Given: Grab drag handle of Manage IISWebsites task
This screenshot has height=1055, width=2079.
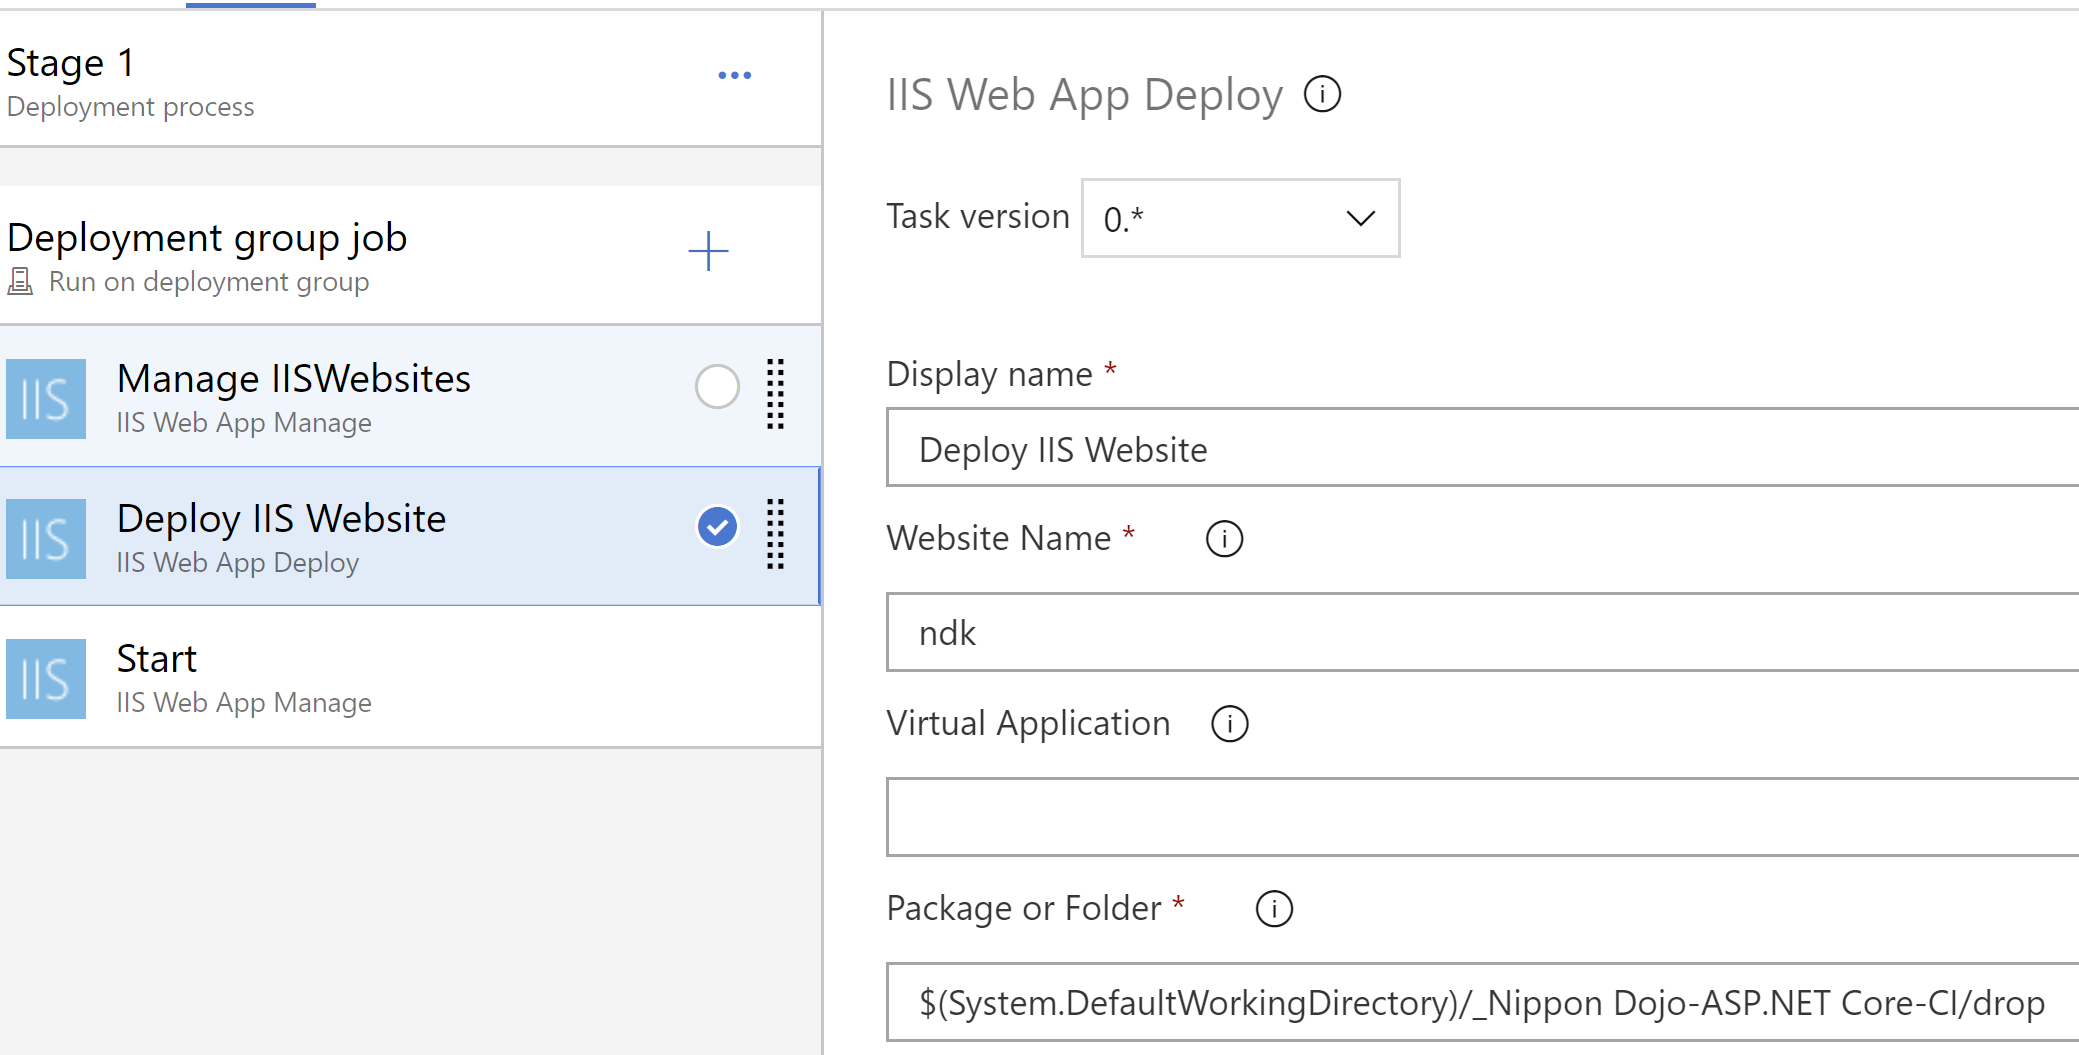Looking at the screenshot, I should point(775,394).
